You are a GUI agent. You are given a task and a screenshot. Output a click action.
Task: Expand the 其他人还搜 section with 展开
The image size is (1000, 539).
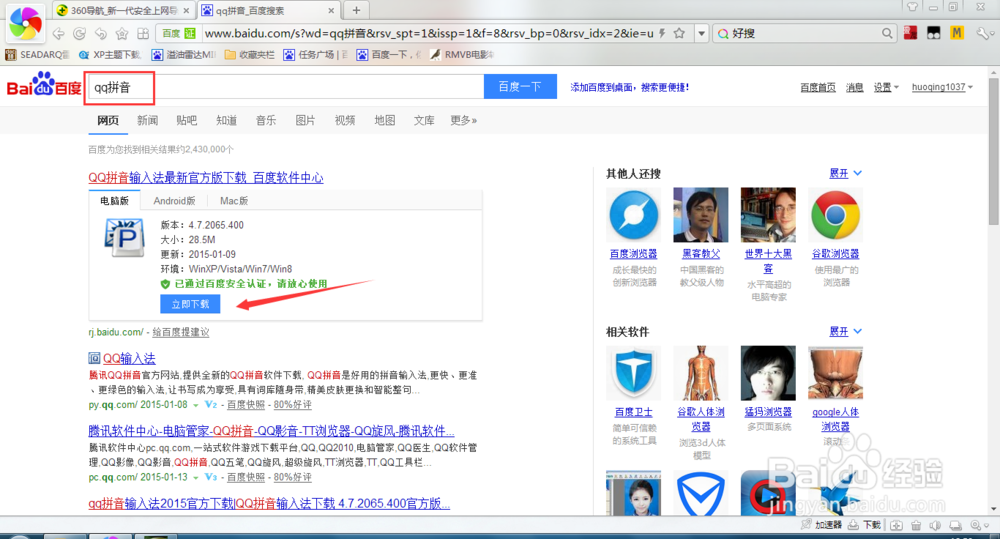[845, 173]
